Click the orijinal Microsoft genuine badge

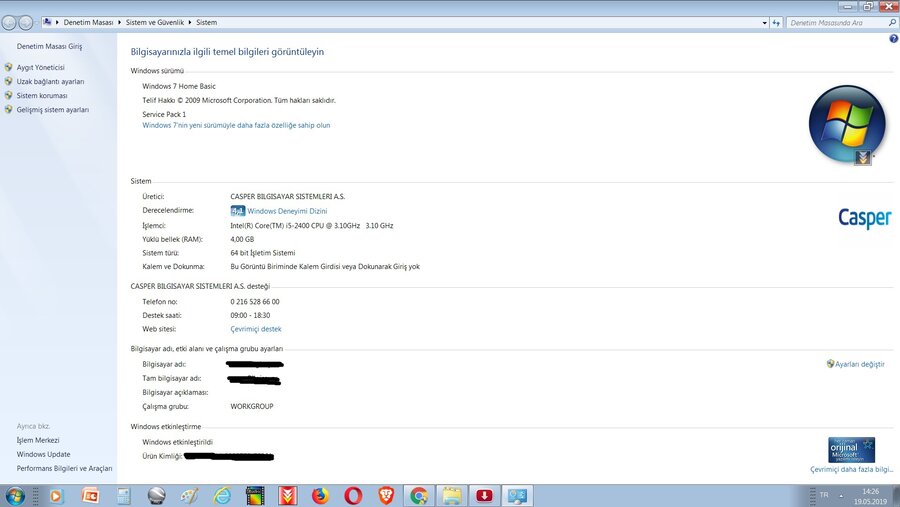pyautogui.click(x=852, y=450)
